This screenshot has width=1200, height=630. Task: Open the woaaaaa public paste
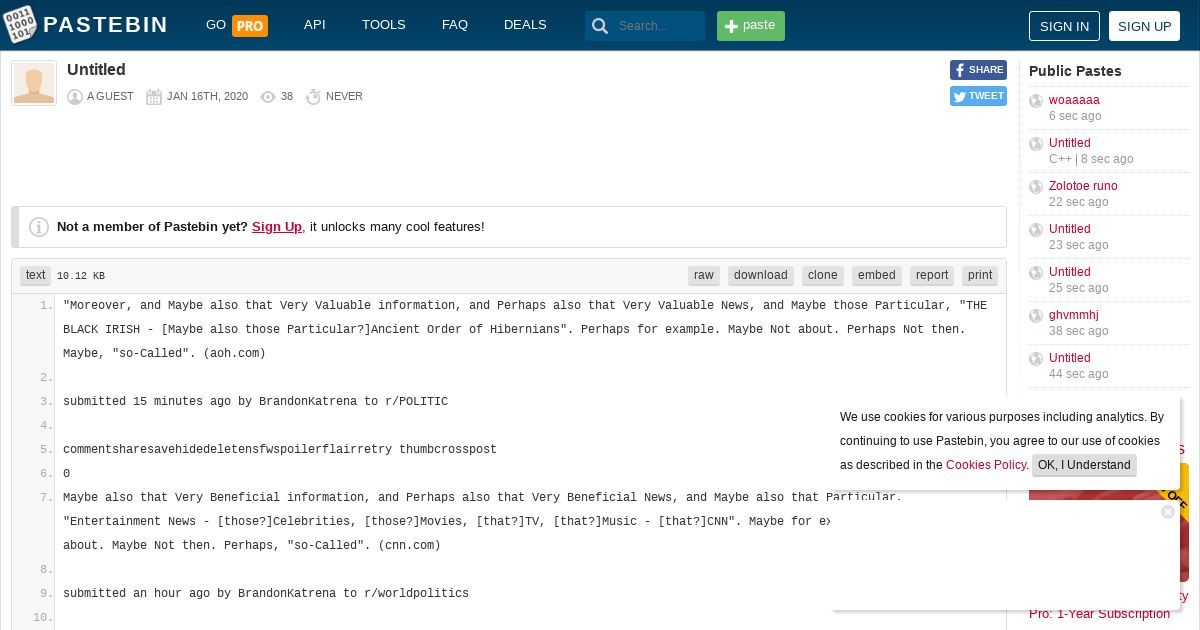(x=1074, y=100)
